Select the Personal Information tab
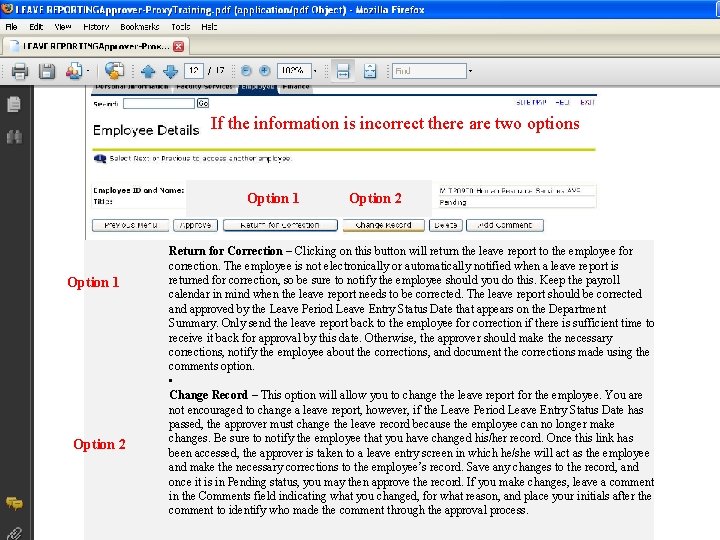 (x=132, y=88)
